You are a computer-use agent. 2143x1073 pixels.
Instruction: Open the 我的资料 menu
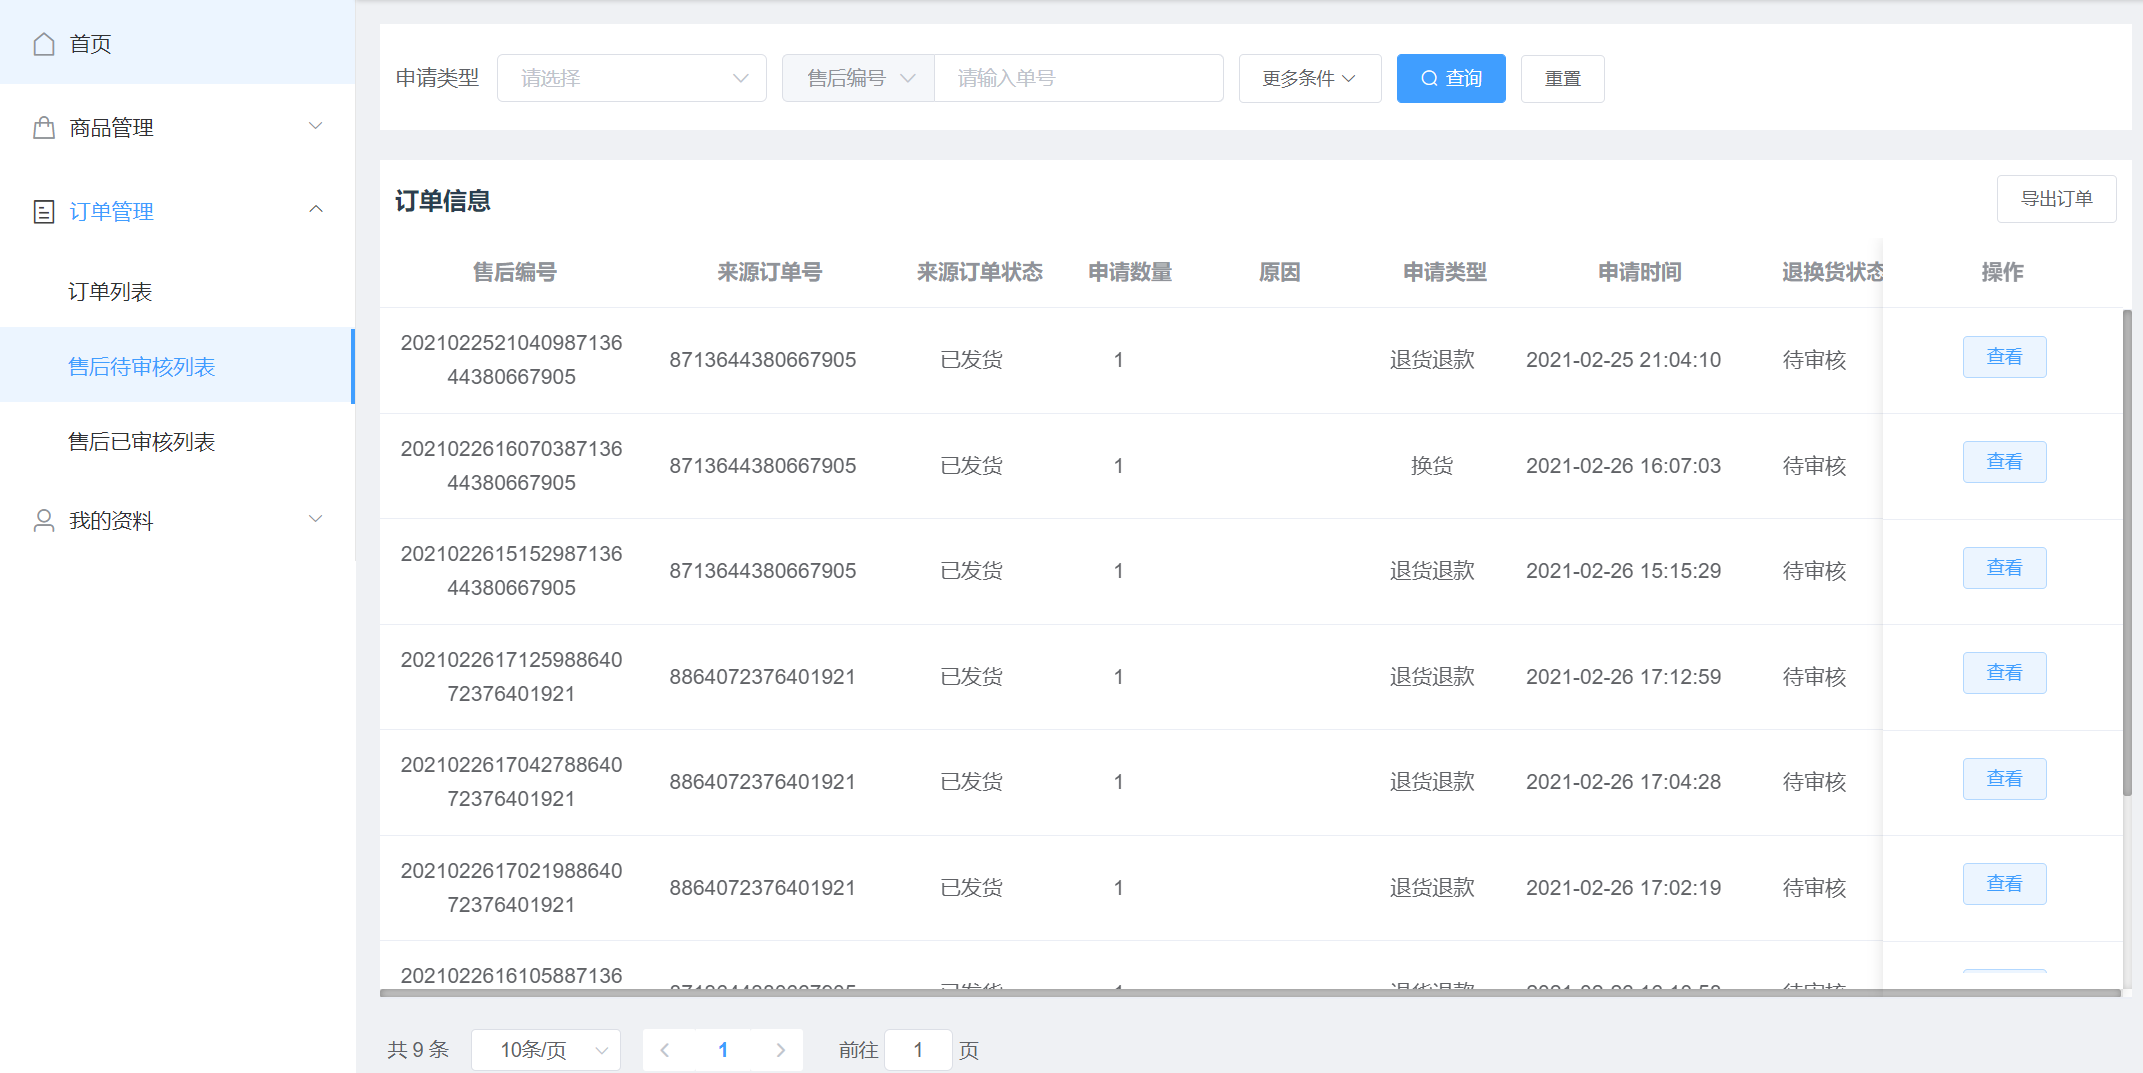tap(177, 521)
